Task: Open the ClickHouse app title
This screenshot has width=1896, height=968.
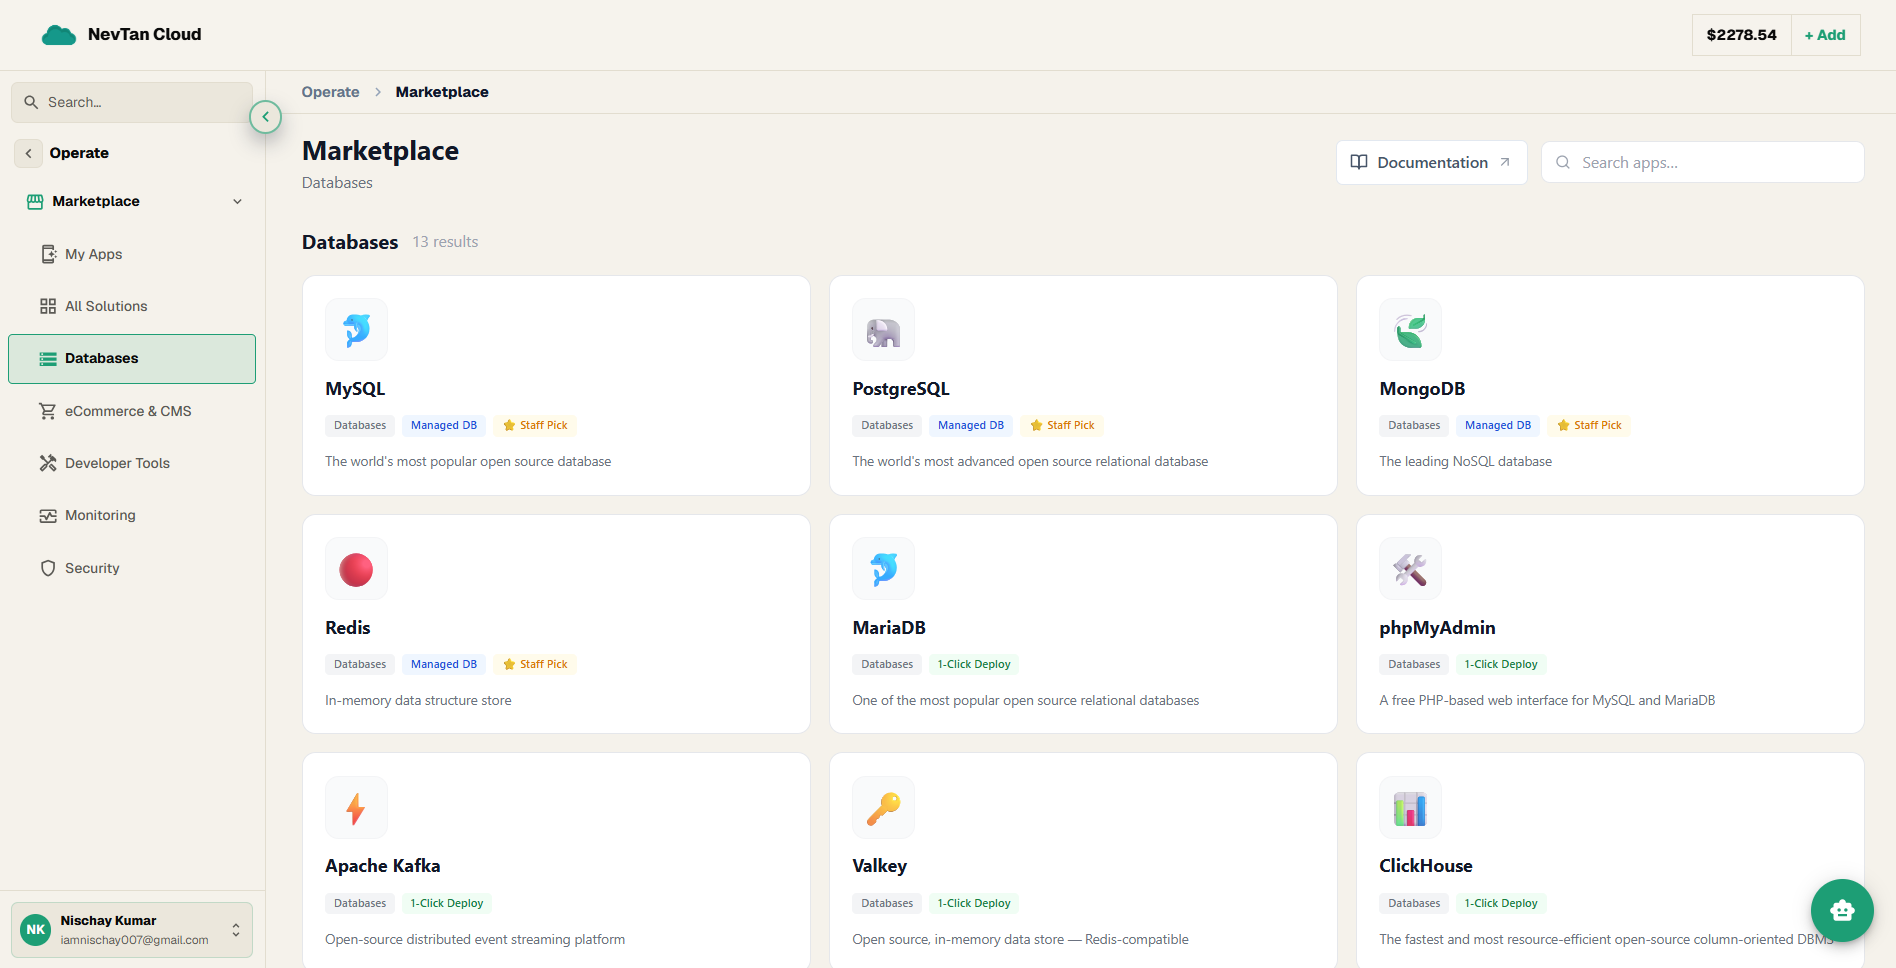Action: click(x=1426, y=866)
